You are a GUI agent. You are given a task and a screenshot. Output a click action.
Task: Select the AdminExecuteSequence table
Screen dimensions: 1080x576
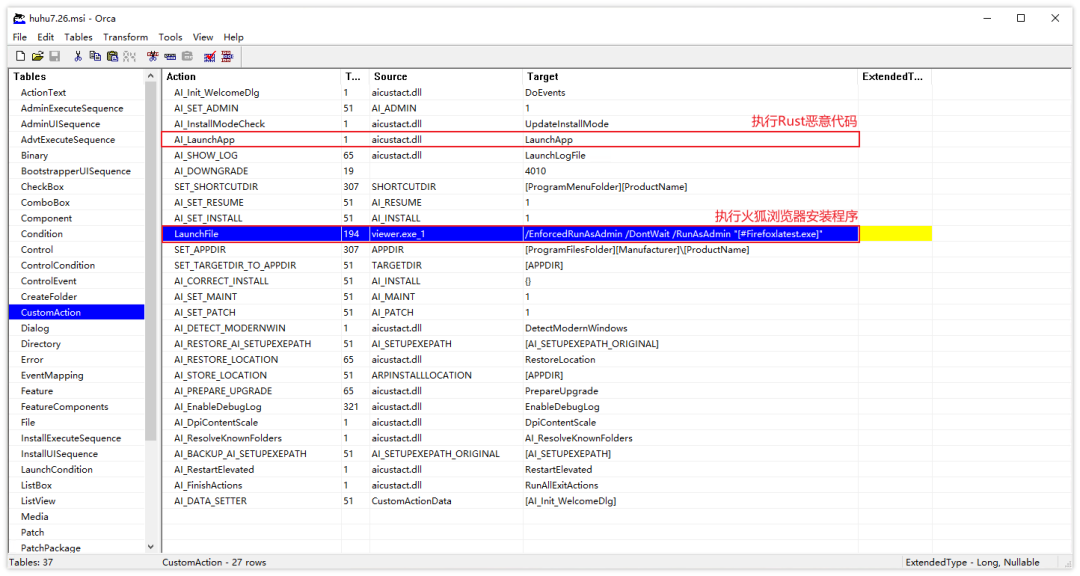(72, 108)
